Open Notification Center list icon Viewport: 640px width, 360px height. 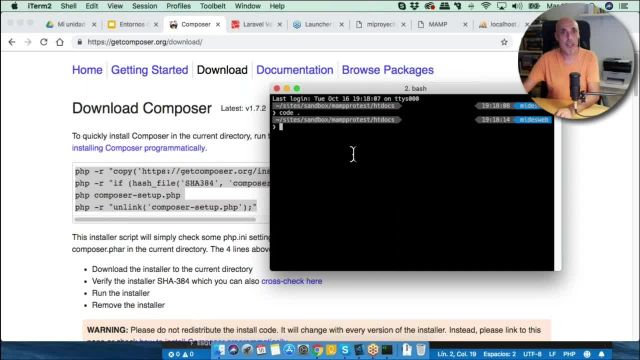(x=624, y=6)
